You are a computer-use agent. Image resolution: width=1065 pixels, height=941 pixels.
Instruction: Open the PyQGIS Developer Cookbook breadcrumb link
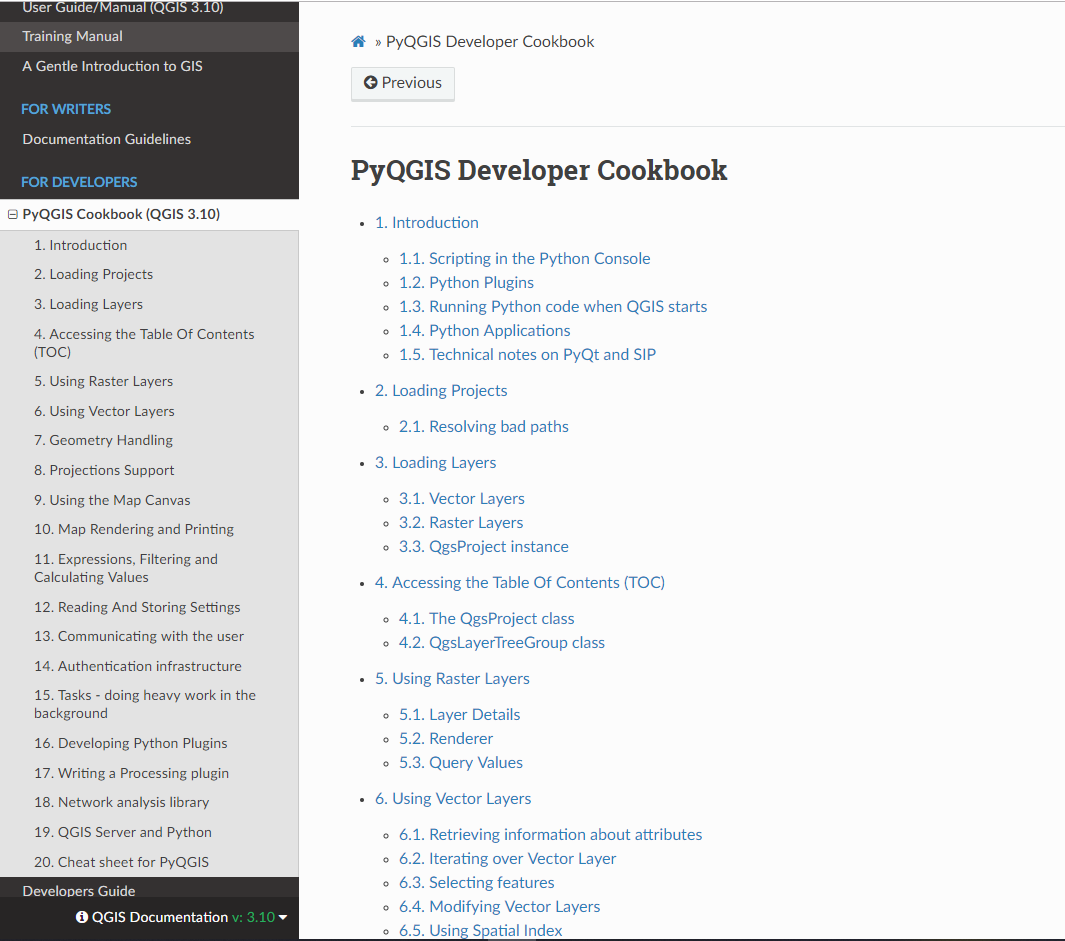[x=490, y=41]
